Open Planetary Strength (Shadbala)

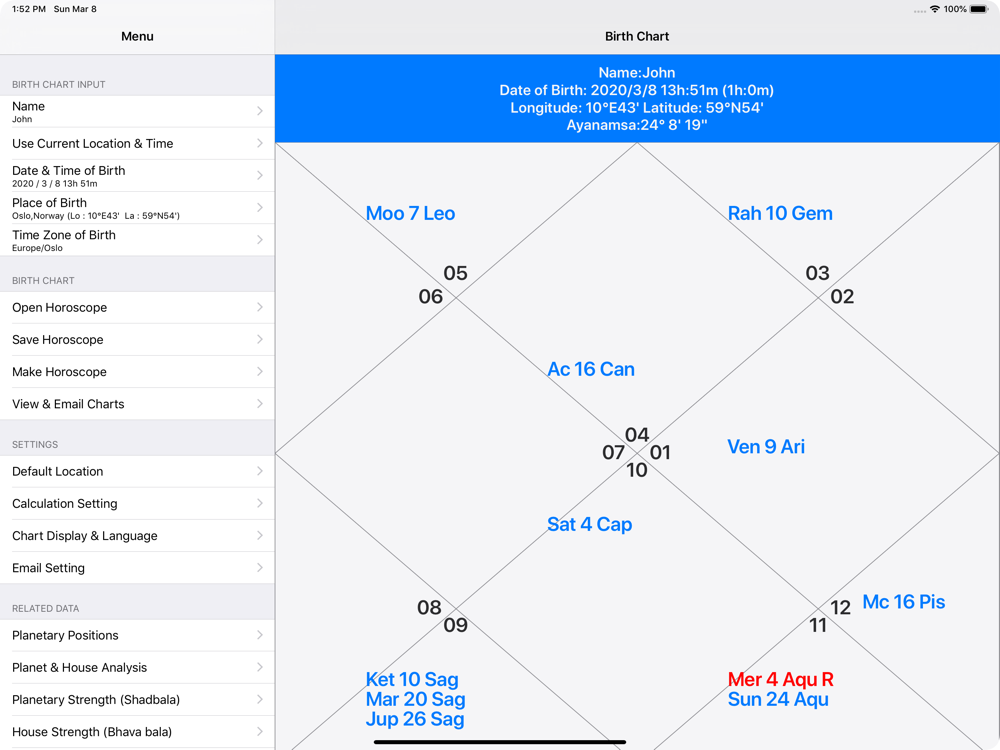(x=137, y=700)
